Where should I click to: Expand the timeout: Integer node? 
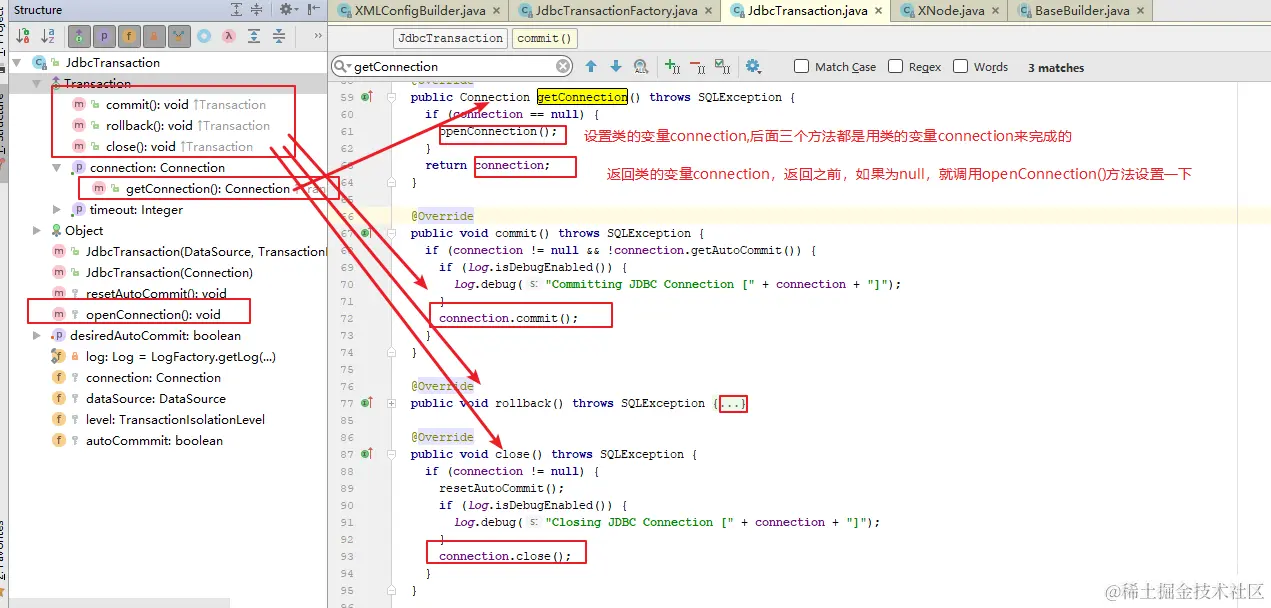coord(58,209)
